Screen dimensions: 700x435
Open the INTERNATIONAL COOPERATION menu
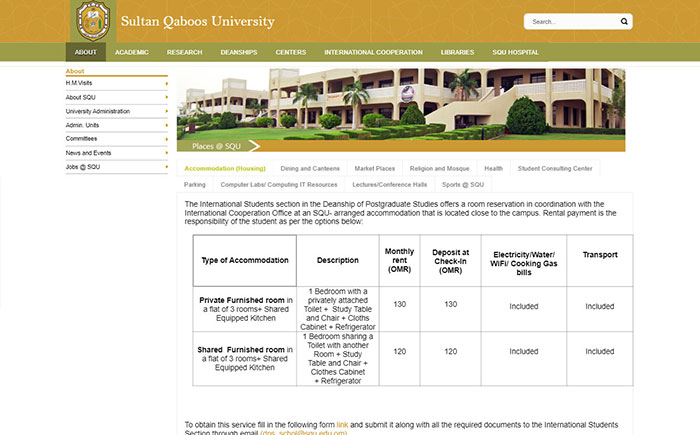[x=373, y=52]
